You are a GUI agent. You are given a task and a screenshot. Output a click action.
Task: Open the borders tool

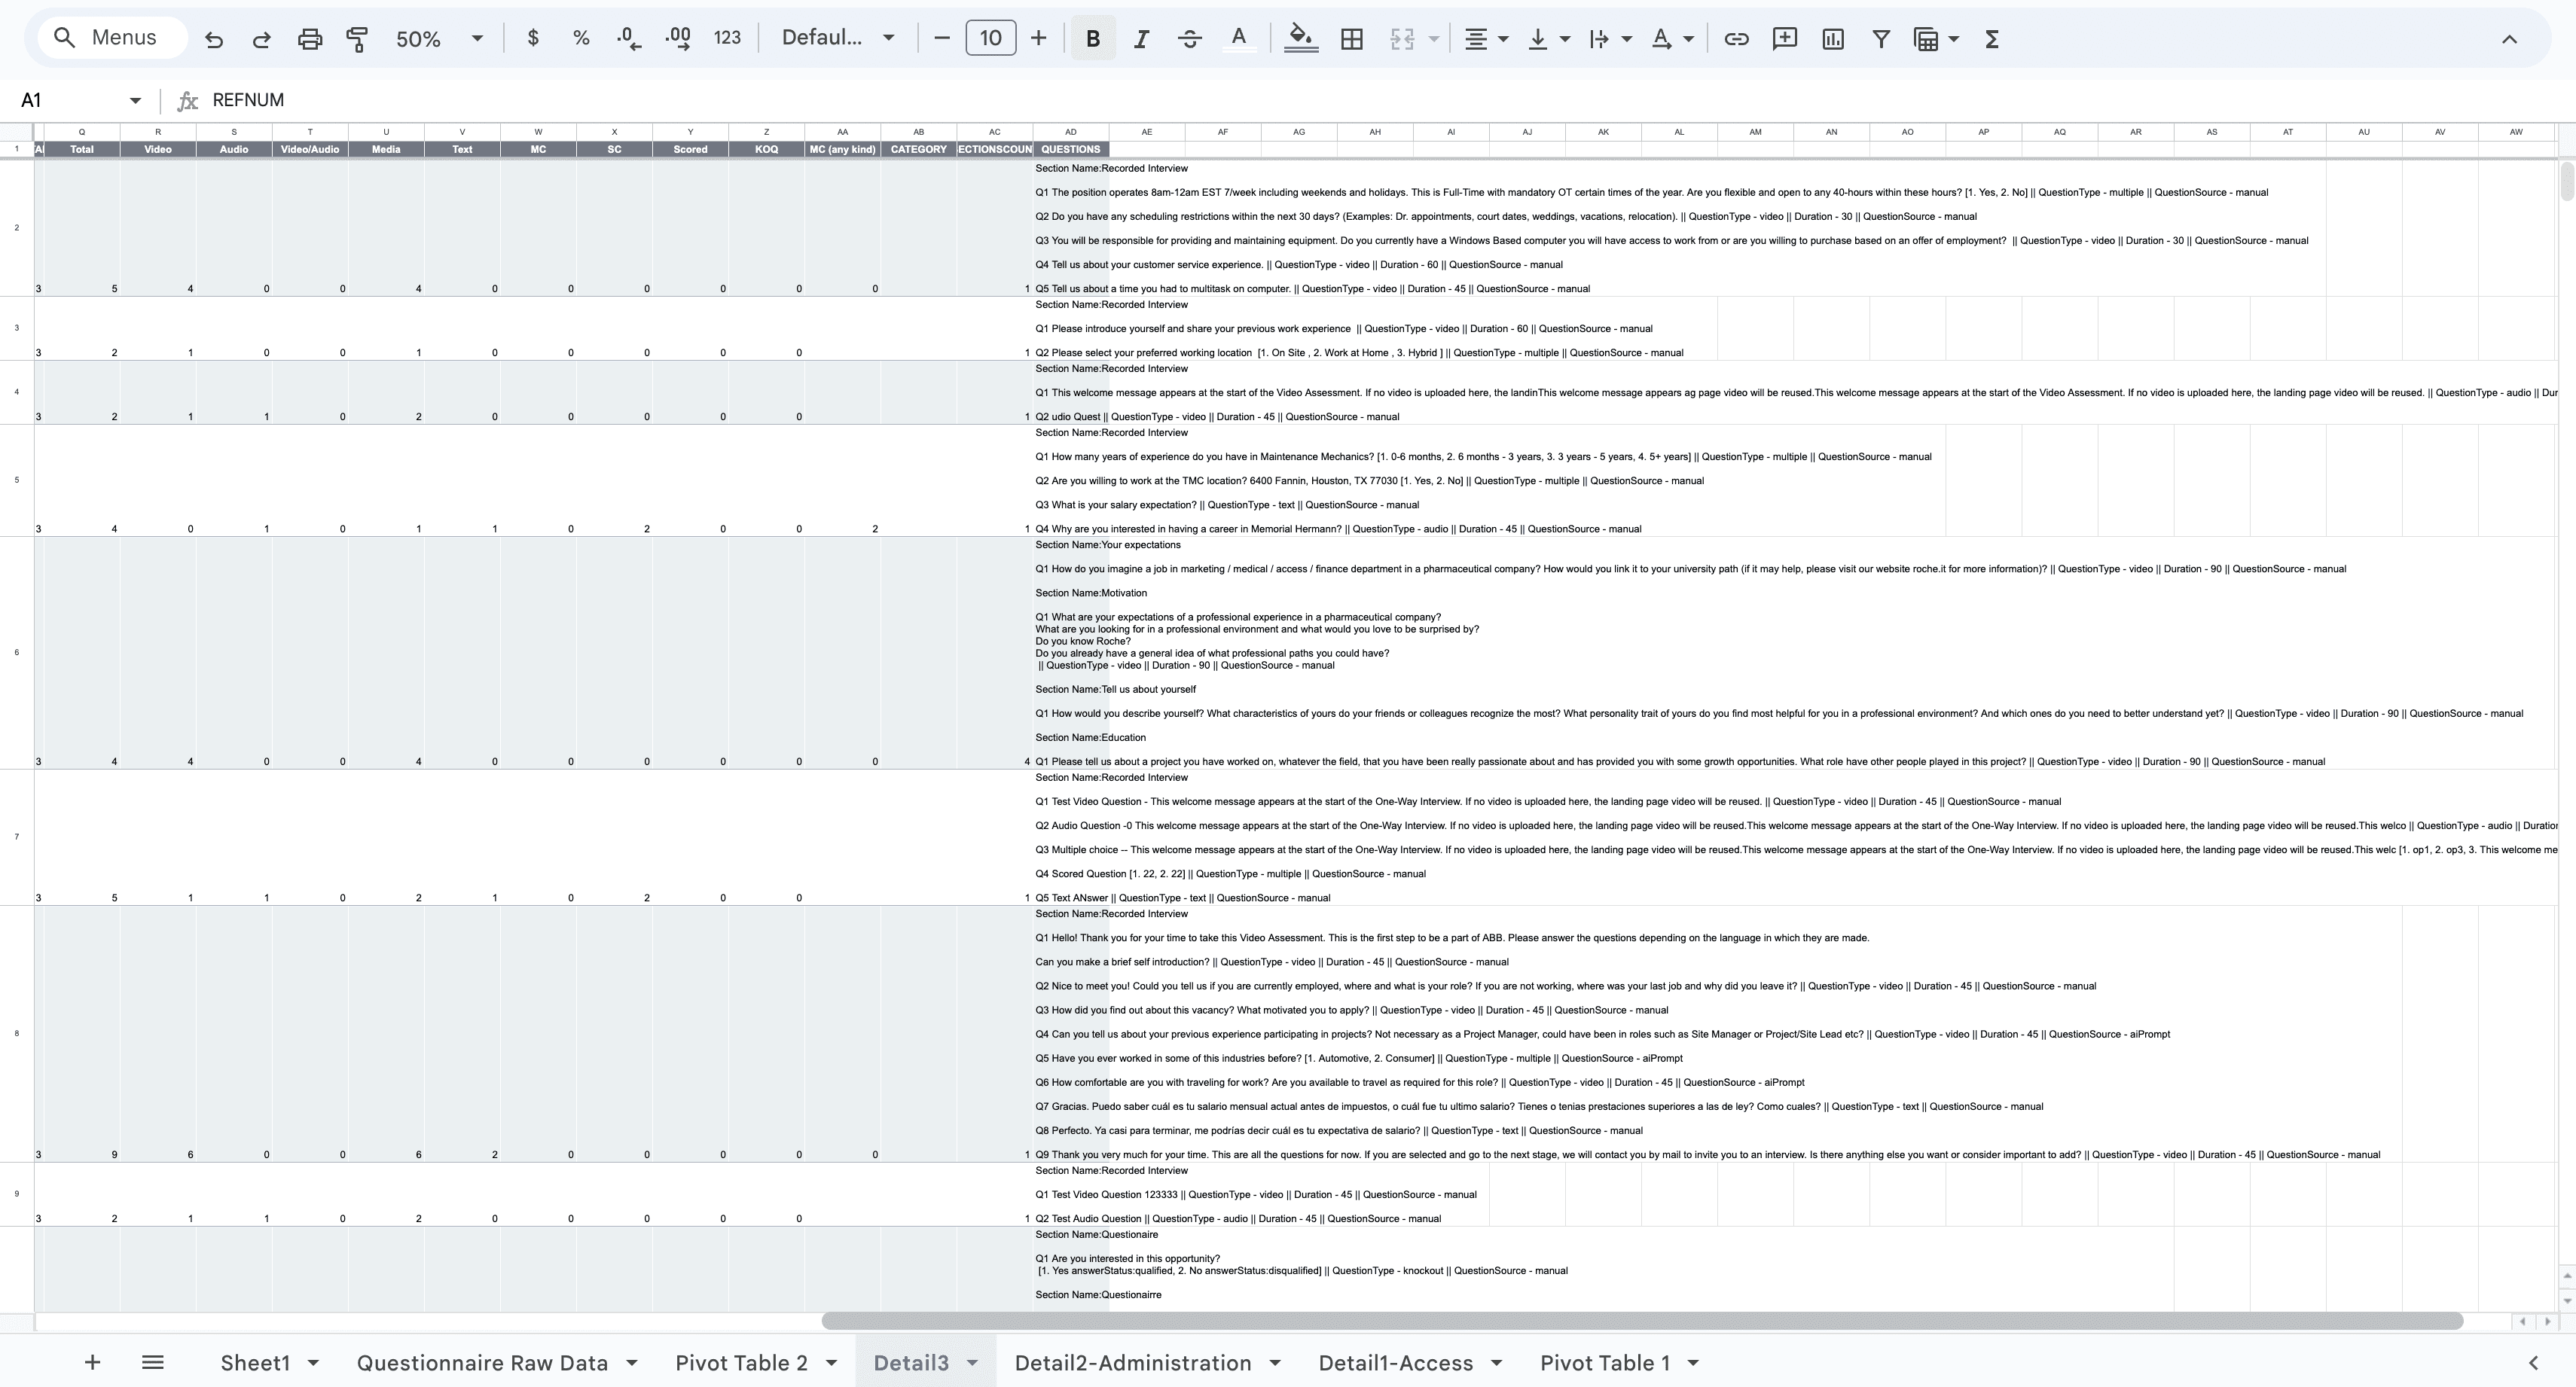tap(1351, 39)
